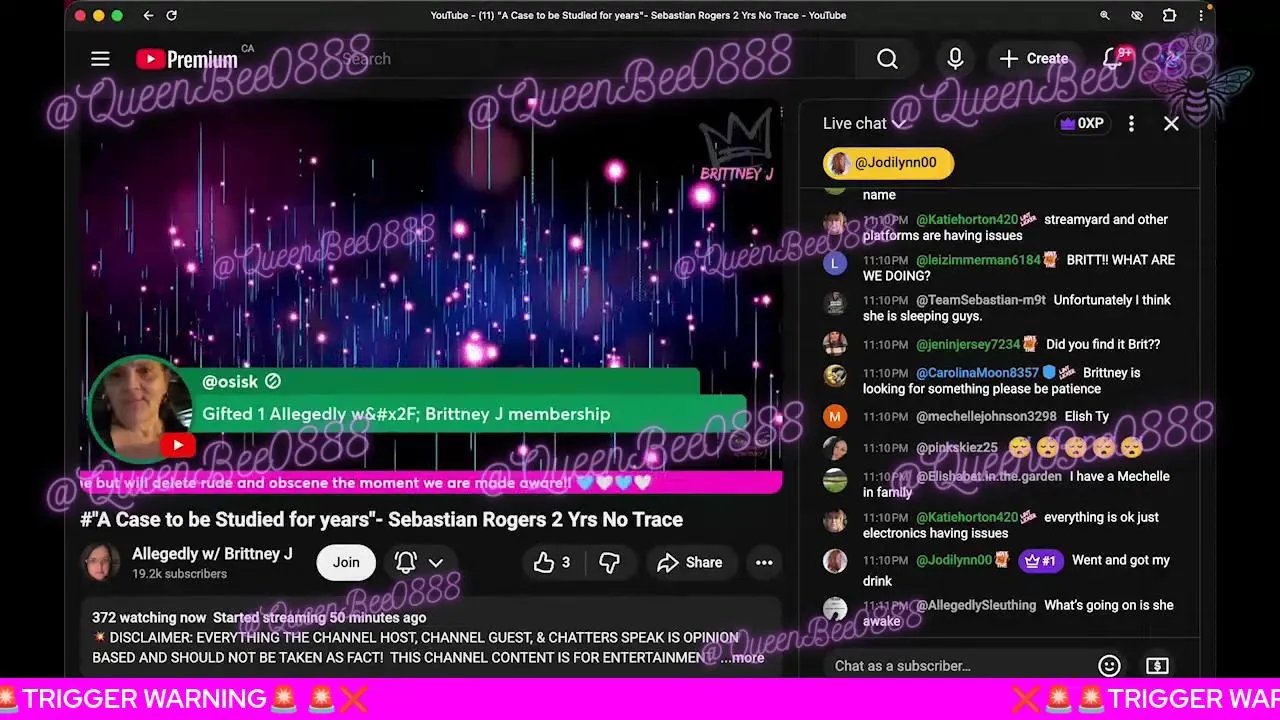Share the video
1280x720 pixels.
point(690,563)
